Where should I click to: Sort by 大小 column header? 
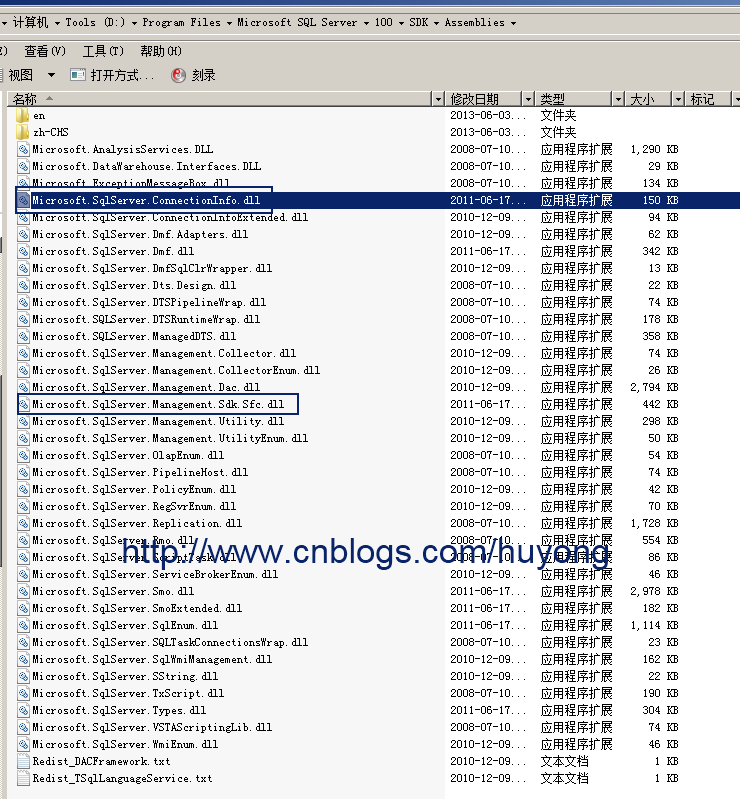[x=648, y=99]
